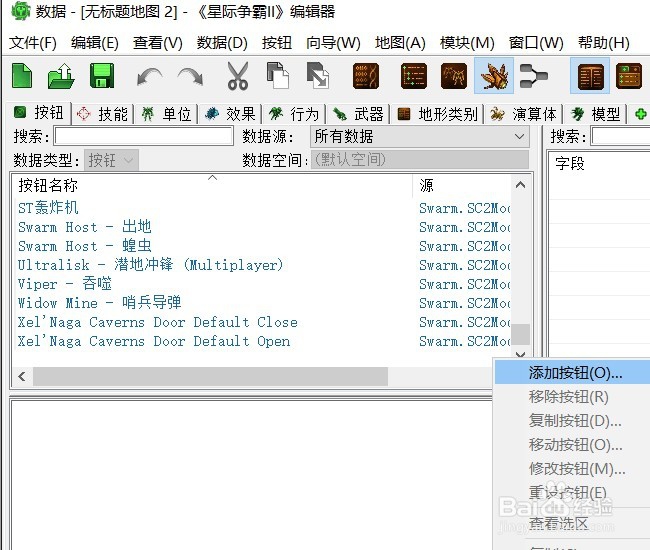
Task: Open the 编辑(E) menu
Action: tap(95, 43)
